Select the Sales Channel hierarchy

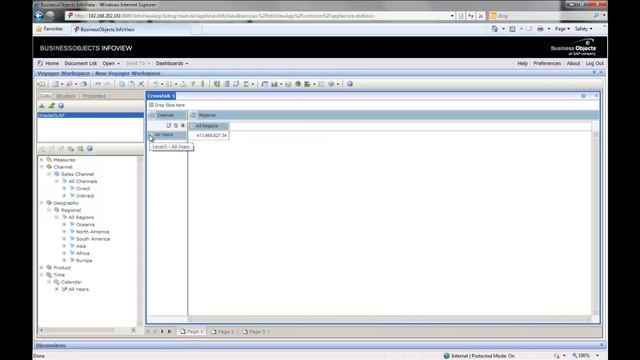77,174
